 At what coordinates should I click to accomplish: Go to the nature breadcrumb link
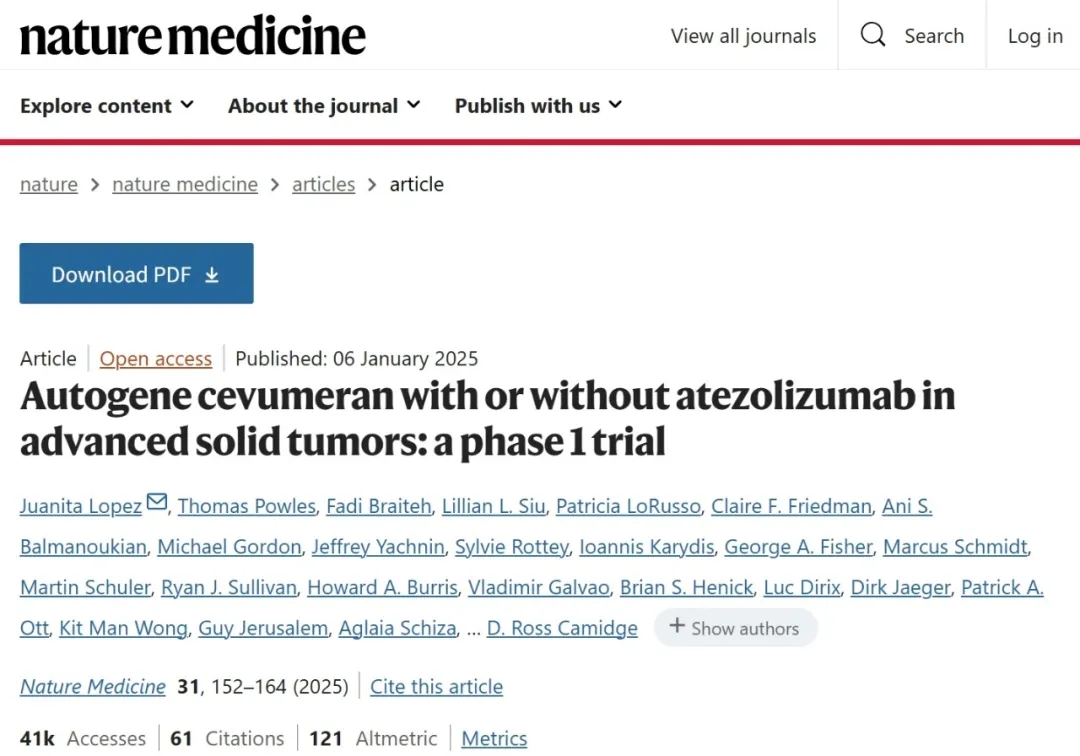pyautogui.click(x=49, y=185)
